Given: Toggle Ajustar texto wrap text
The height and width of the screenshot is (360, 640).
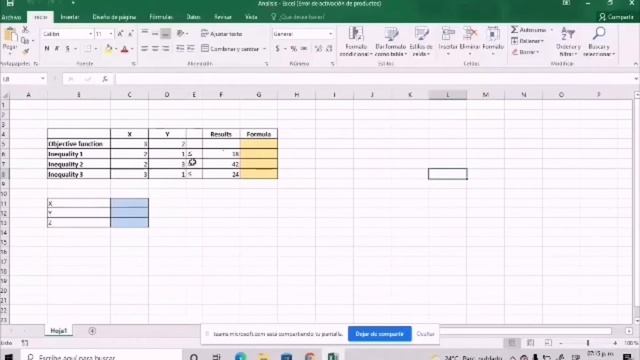Looking at the screenshot, I should click(222, 34).
